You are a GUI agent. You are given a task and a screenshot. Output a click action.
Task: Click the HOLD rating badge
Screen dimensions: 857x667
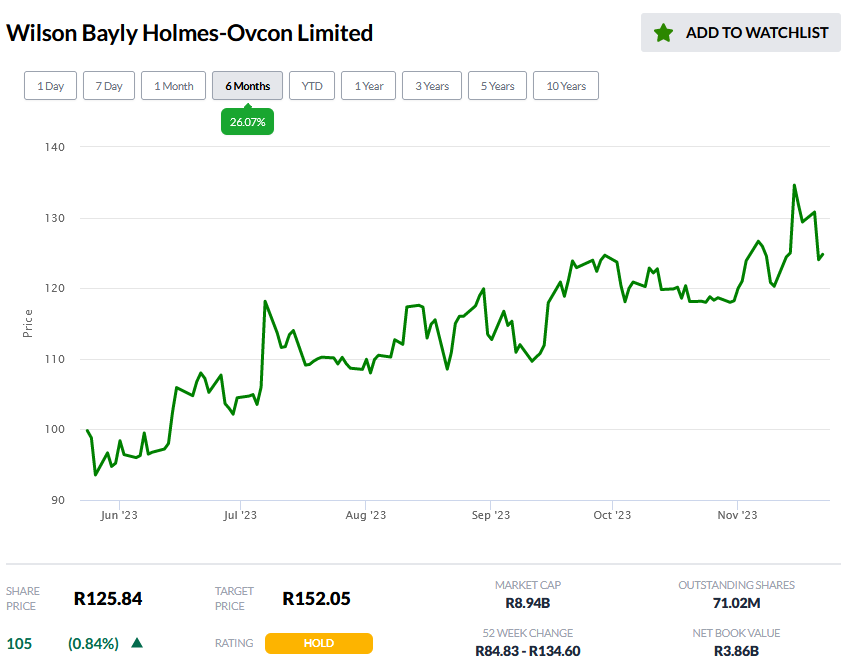[x=319, y=643]
